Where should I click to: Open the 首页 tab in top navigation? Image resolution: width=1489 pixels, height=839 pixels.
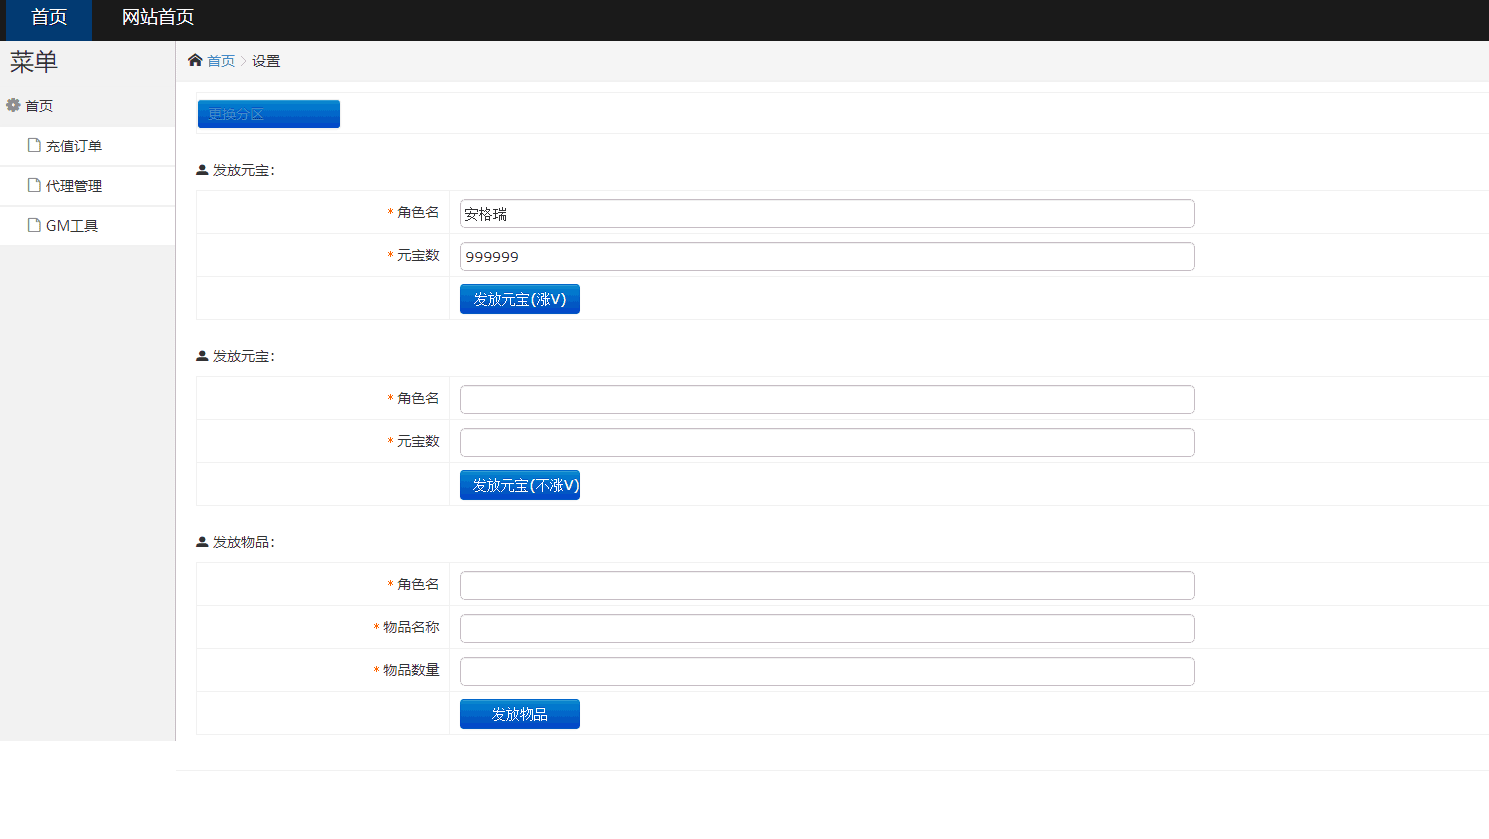pyautogui.click(x=48, y=18)
